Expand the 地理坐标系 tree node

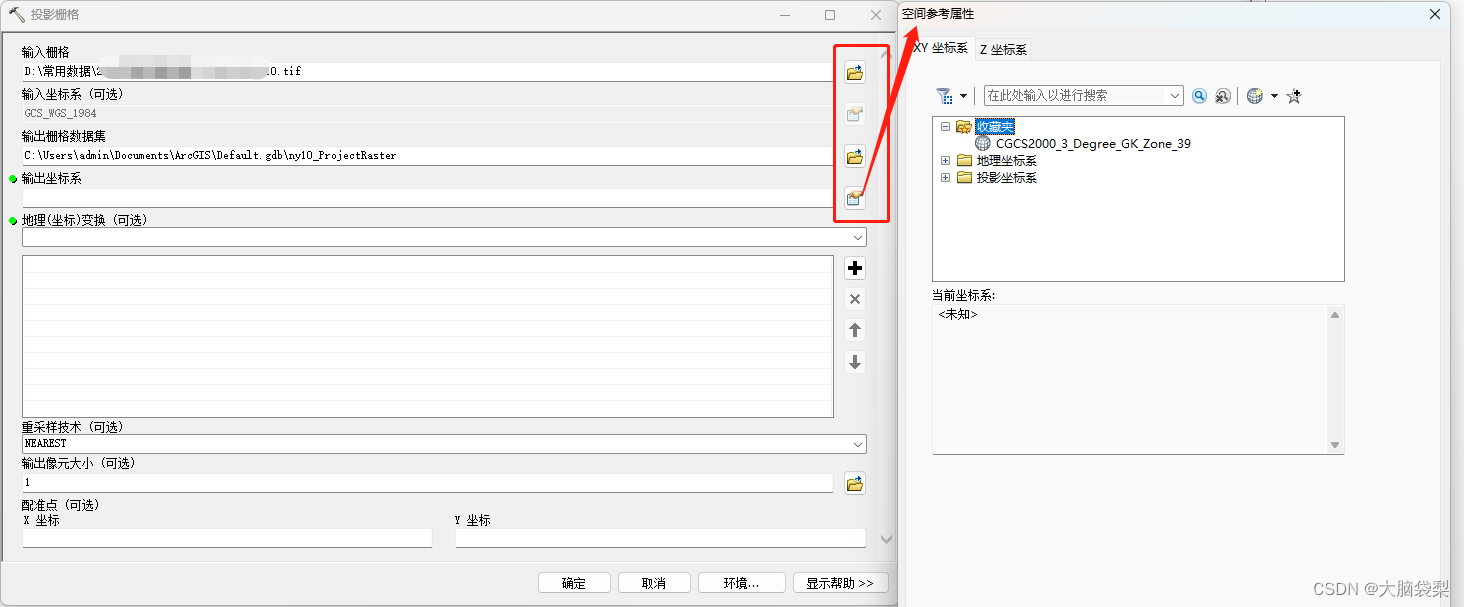click(x=945, y=161)
